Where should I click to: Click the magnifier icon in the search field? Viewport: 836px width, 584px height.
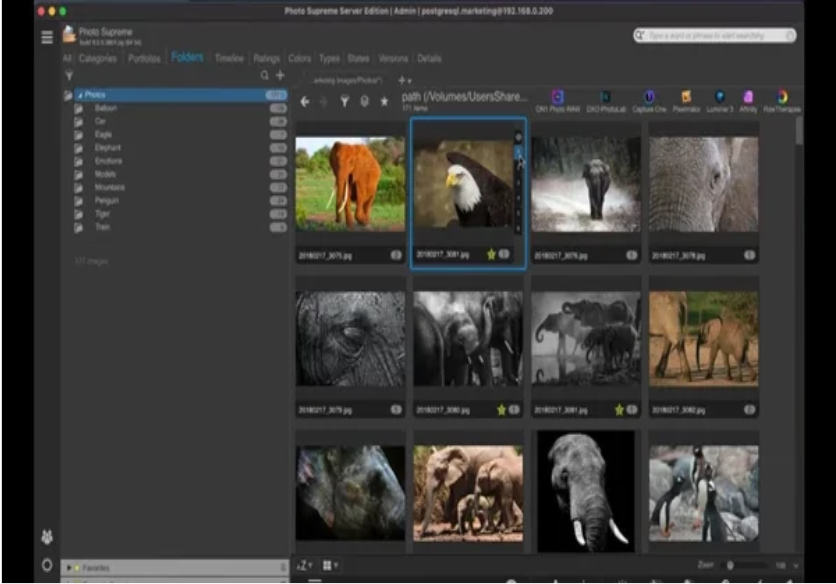(x=640, y=35)
